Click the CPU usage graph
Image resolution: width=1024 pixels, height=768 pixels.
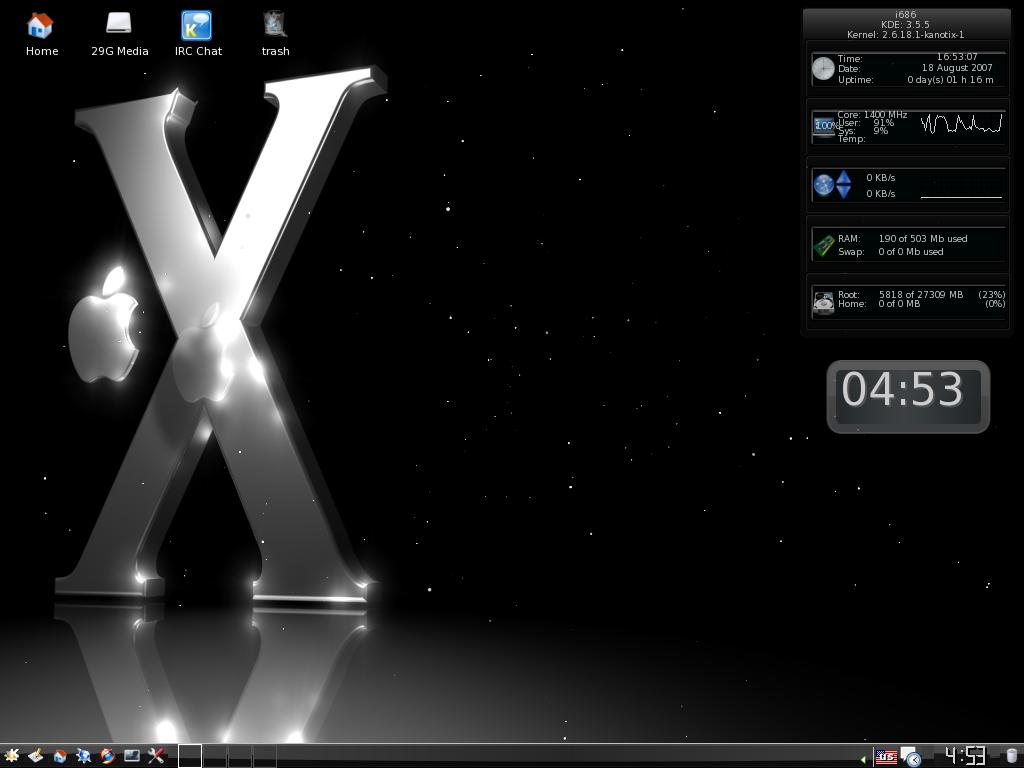coord(961,123)
